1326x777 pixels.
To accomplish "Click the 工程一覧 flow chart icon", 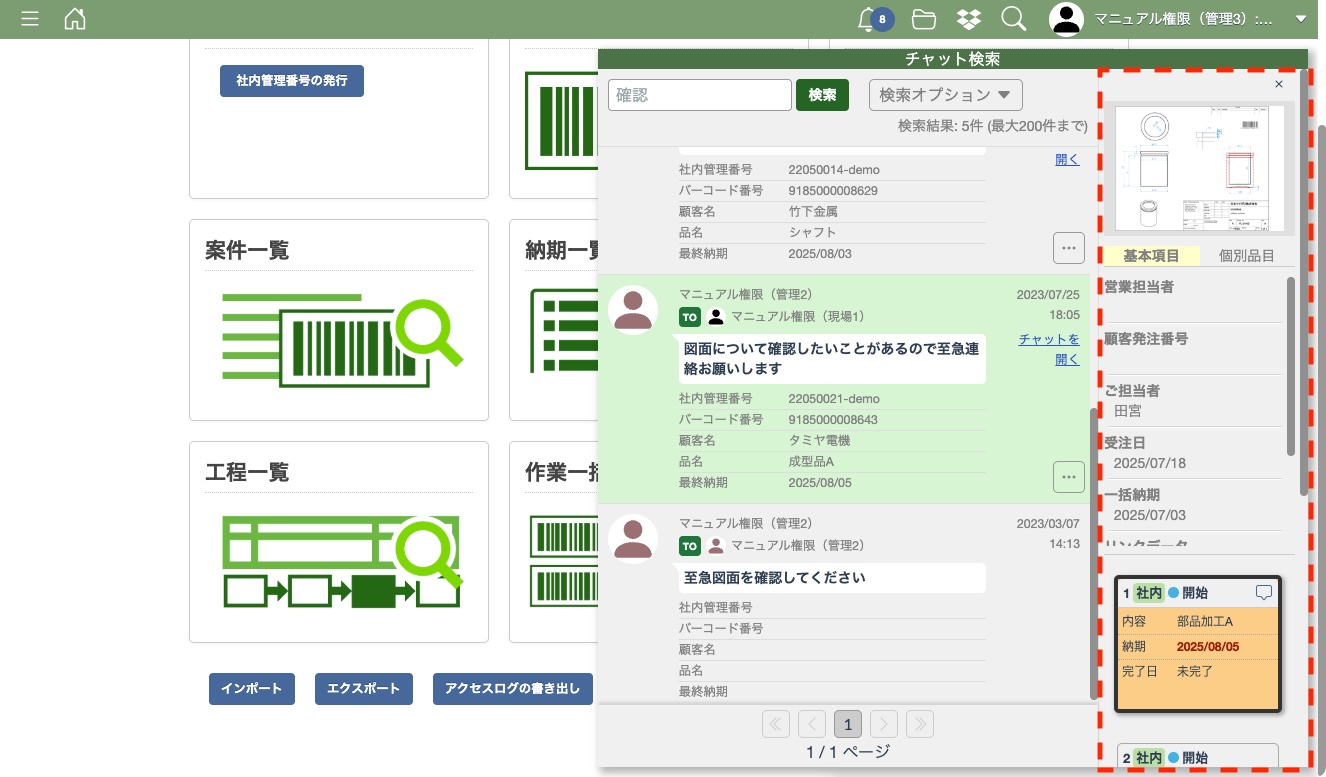I will (x=340, y=560).
